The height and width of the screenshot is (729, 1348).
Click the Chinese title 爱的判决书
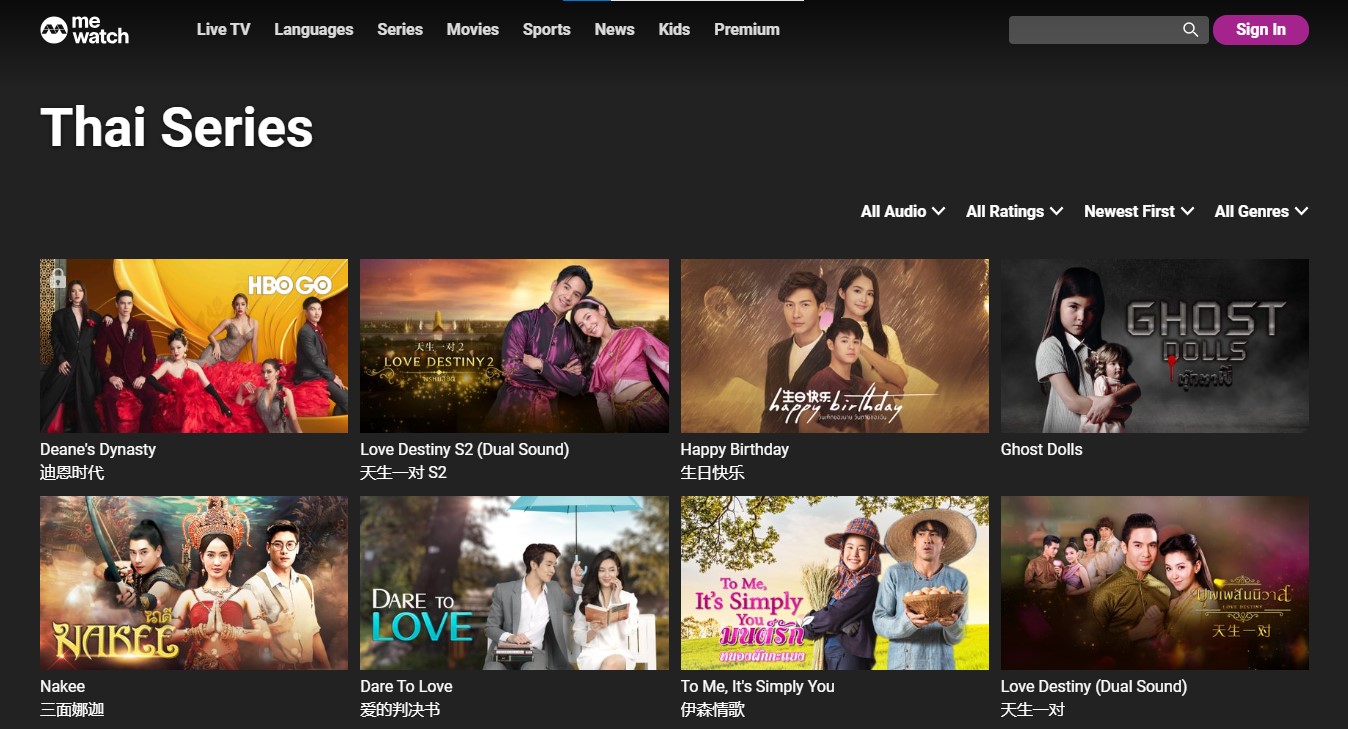pos(400,709)
